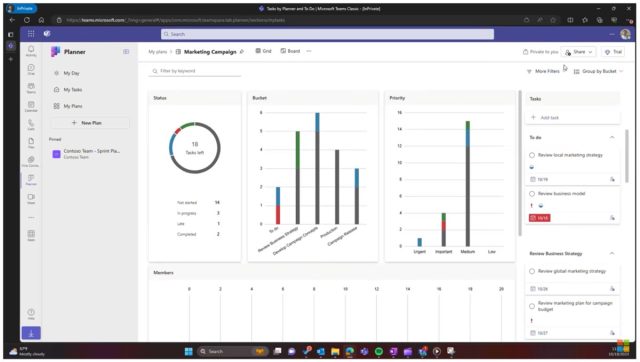
Task: Collapse the Review Business Strategy bucket
Action: coord(612,253)
